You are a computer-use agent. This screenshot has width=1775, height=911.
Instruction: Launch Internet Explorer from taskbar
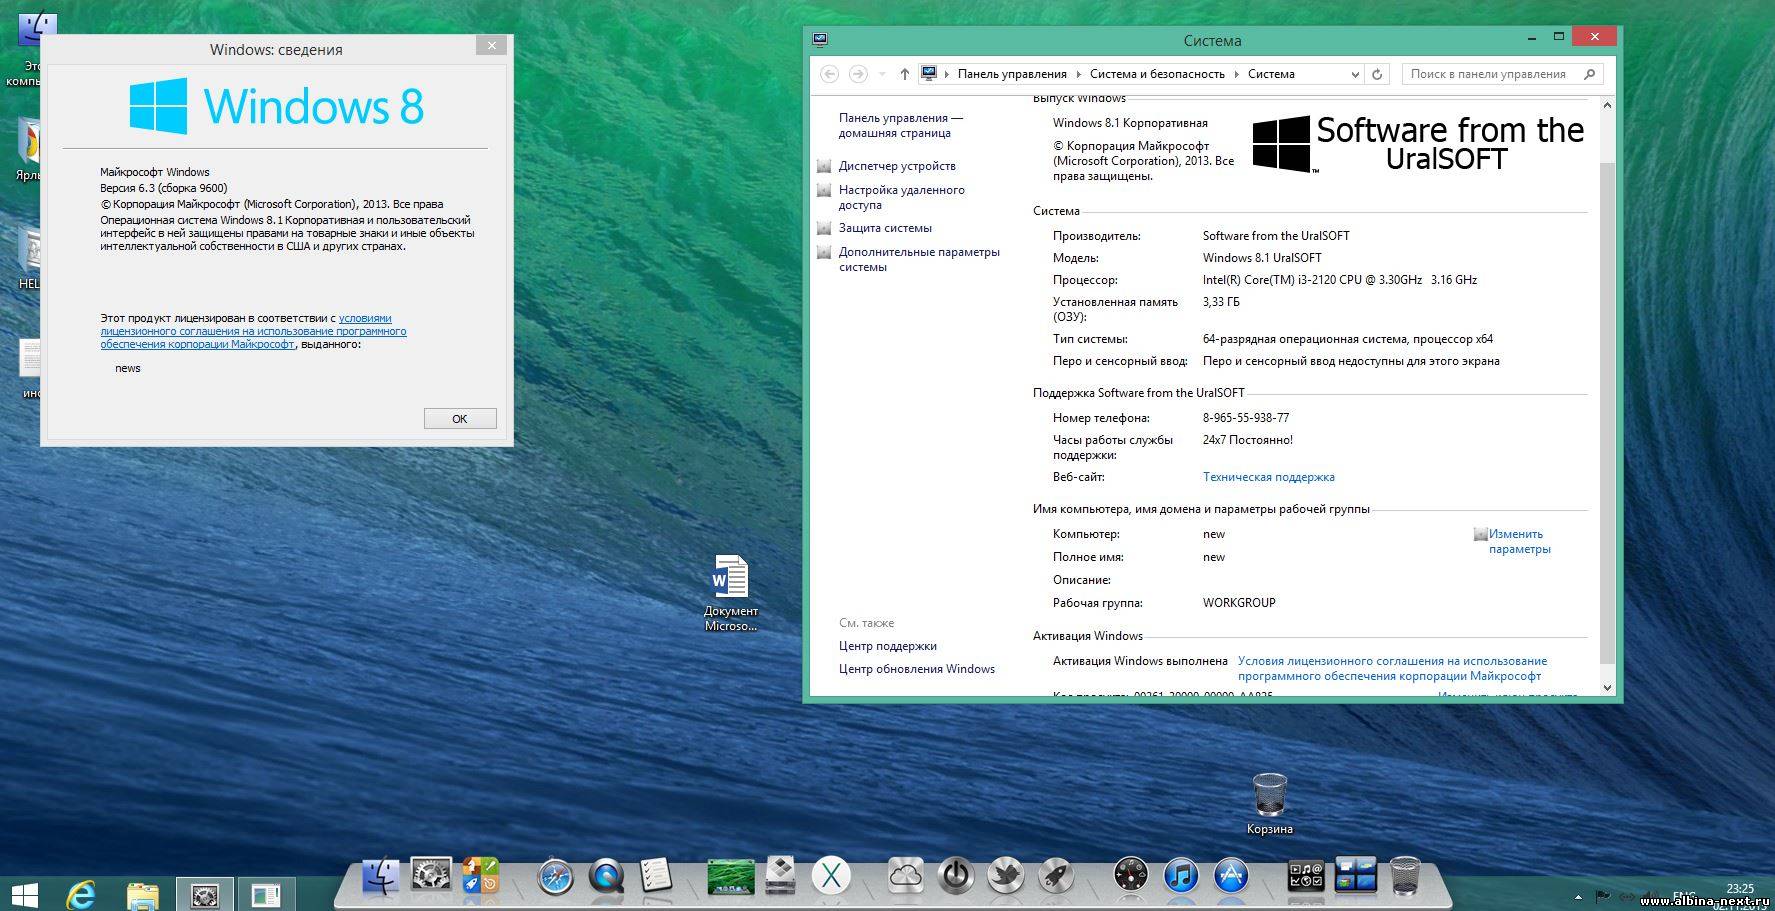(x=81, y=895)
